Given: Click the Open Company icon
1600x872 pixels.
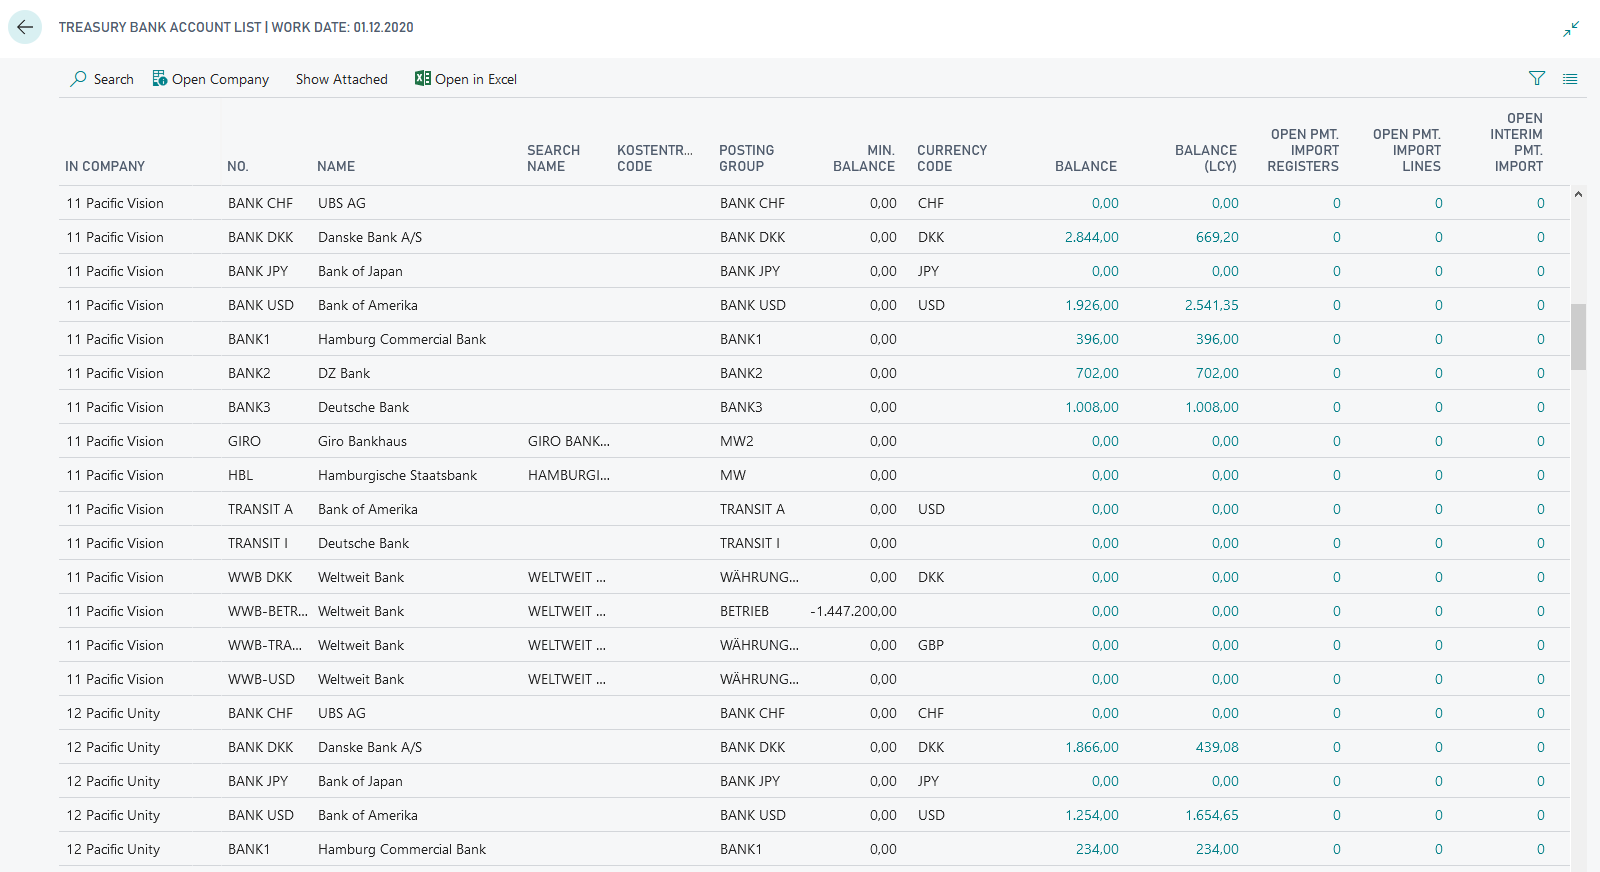Looking at the screenshot, I should (159, 79).
